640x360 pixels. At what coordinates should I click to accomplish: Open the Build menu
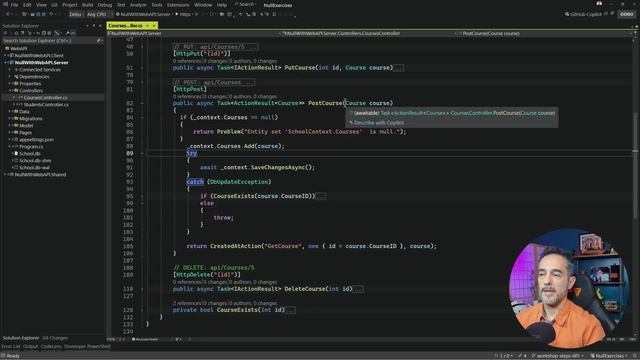87,5
